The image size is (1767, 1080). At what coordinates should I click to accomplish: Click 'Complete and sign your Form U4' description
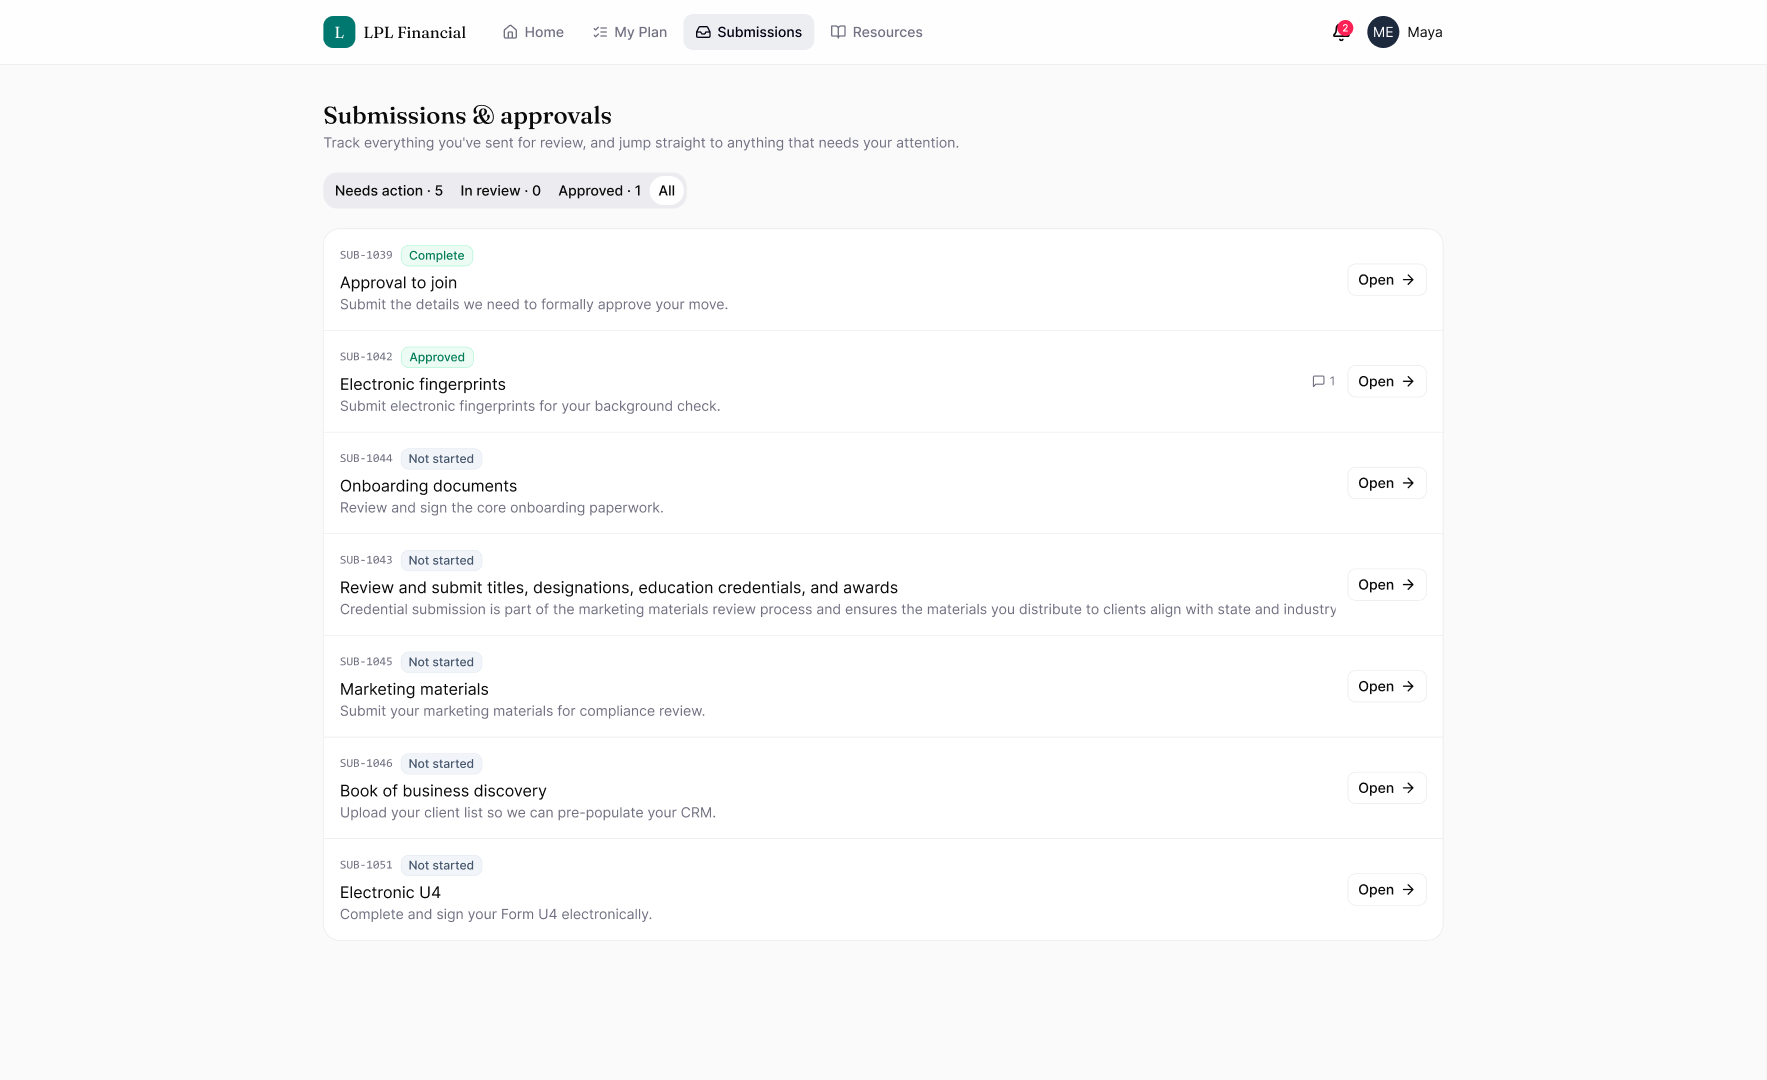[496, 915]
